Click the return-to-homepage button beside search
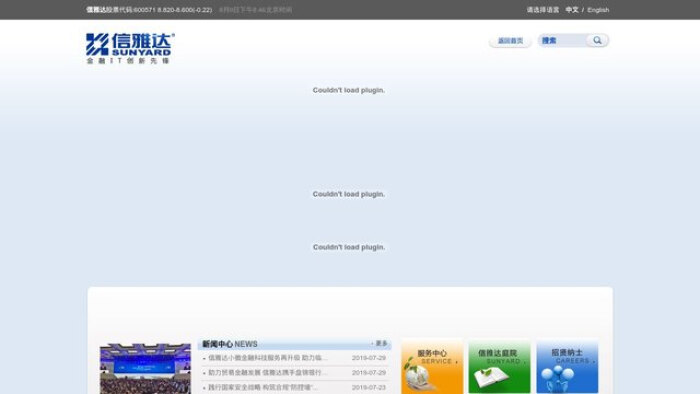Viewport: 700px width, 394px height. click(x=510, y=41)
